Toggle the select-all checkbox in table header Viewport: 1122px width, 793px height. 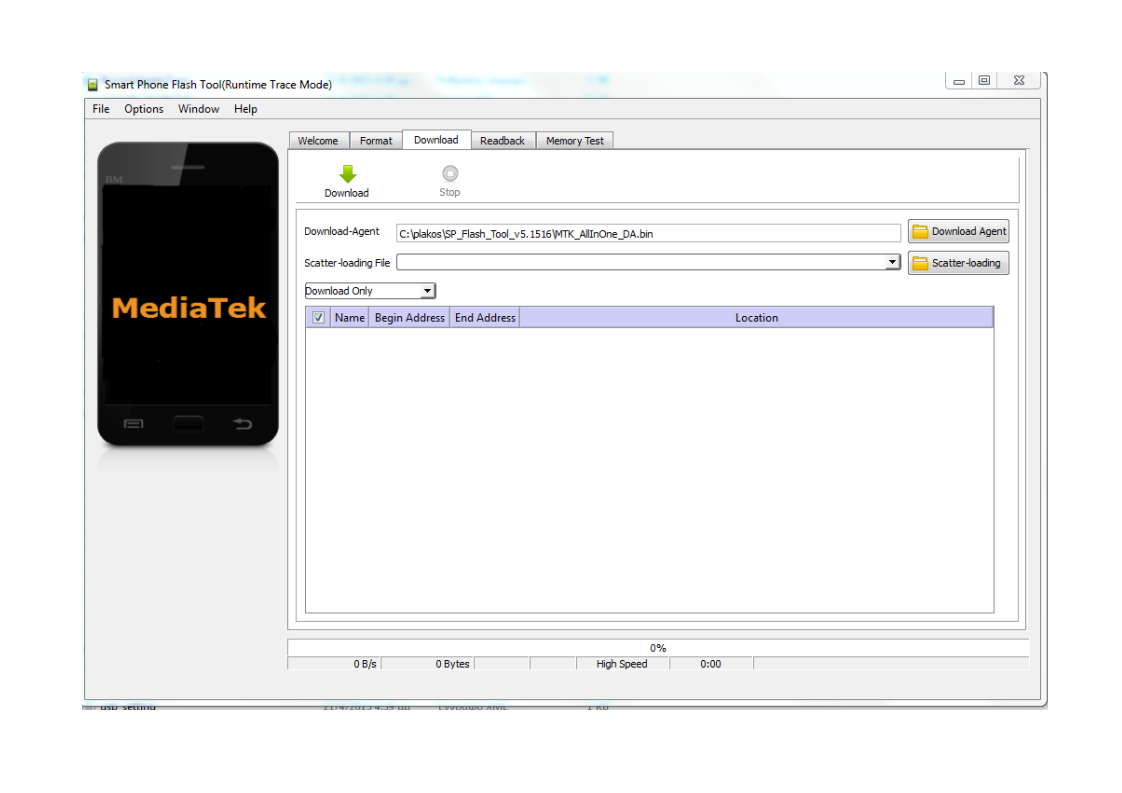pyautogui.click(x=318, y=318)
